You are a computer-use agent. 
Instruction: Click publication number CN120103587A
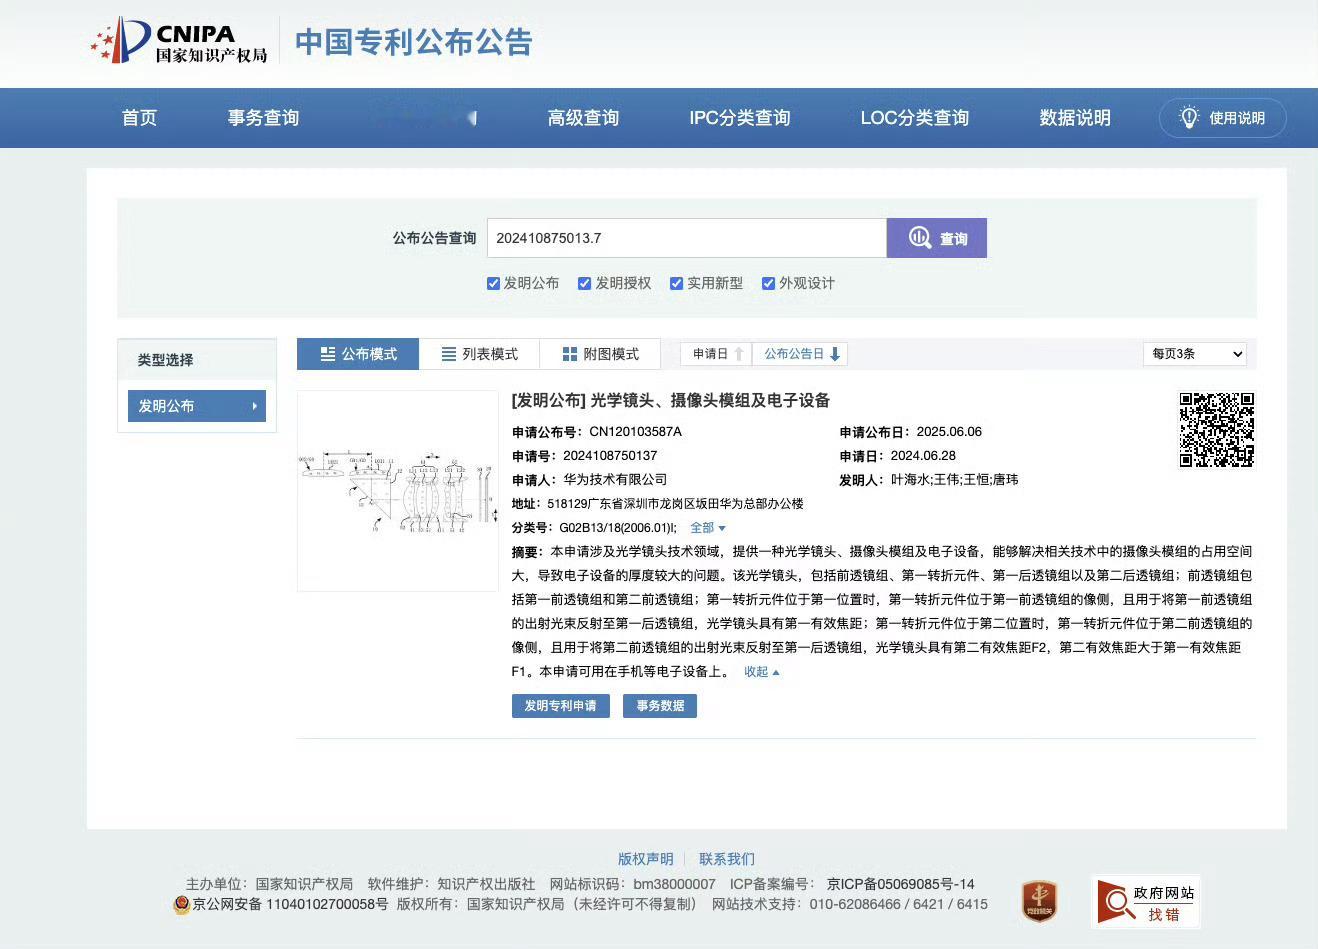(x=636, y=432)
